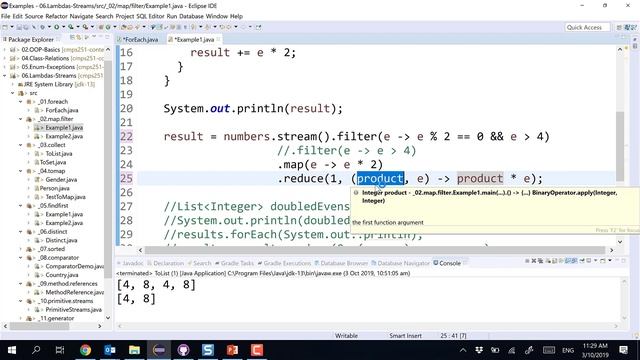The height and width of the screenshot is (360, 640).
Task: Toggle Pin Console in Console toolbar
Action: tap(582, 260)
